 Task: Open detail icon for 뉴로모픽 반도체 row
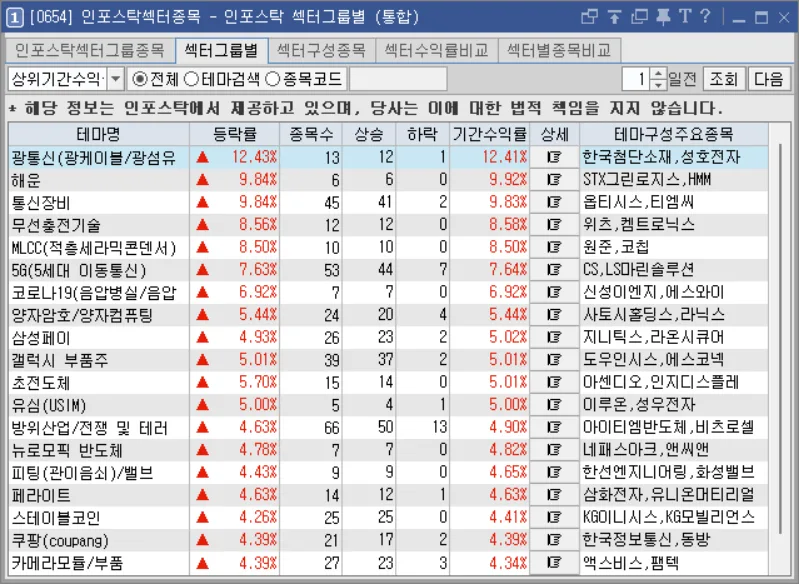(x=554, y=449)
